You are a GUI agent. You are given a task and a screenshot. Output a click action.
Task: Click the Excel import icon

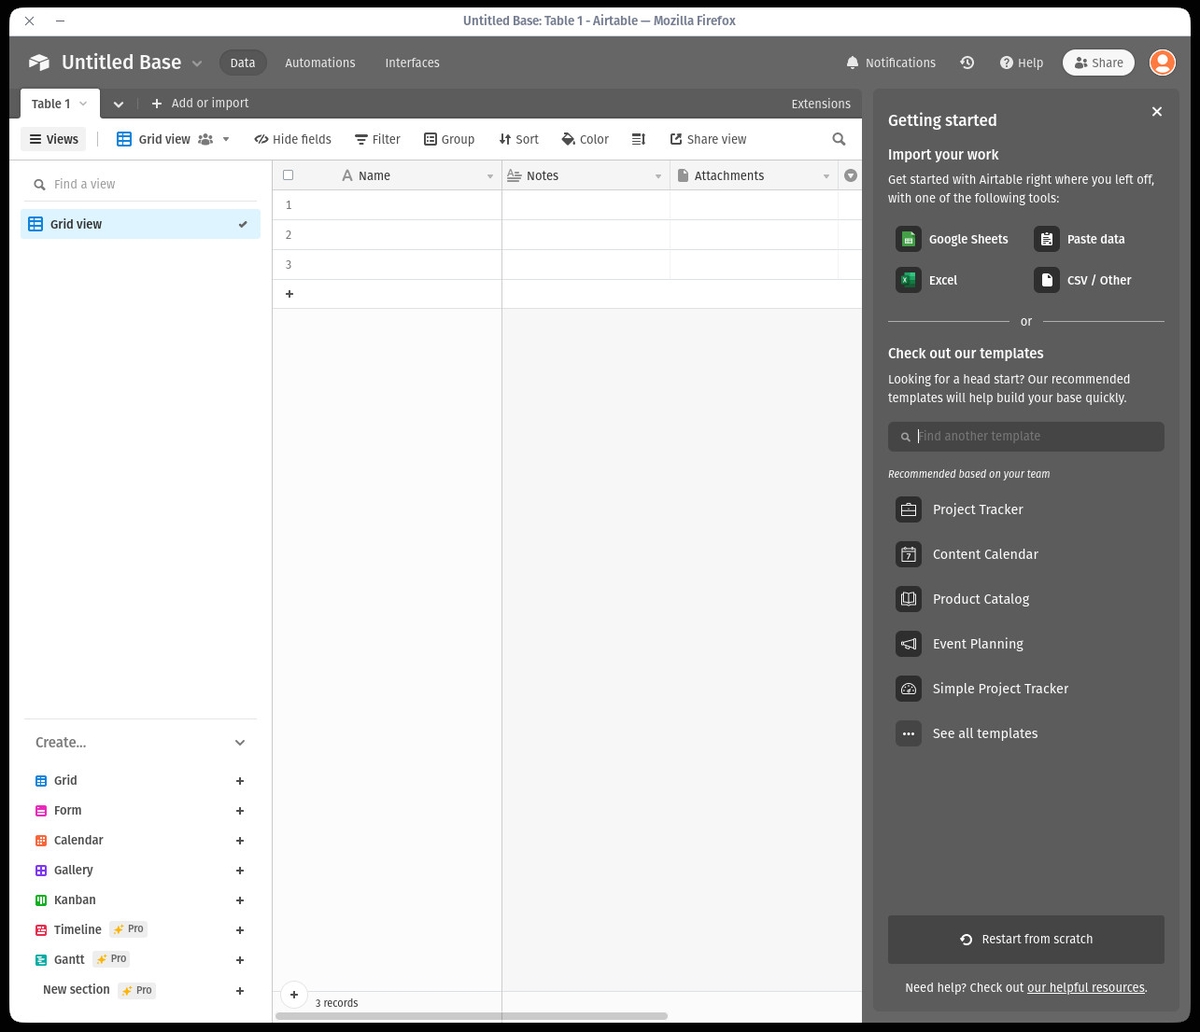pos(908,280)
